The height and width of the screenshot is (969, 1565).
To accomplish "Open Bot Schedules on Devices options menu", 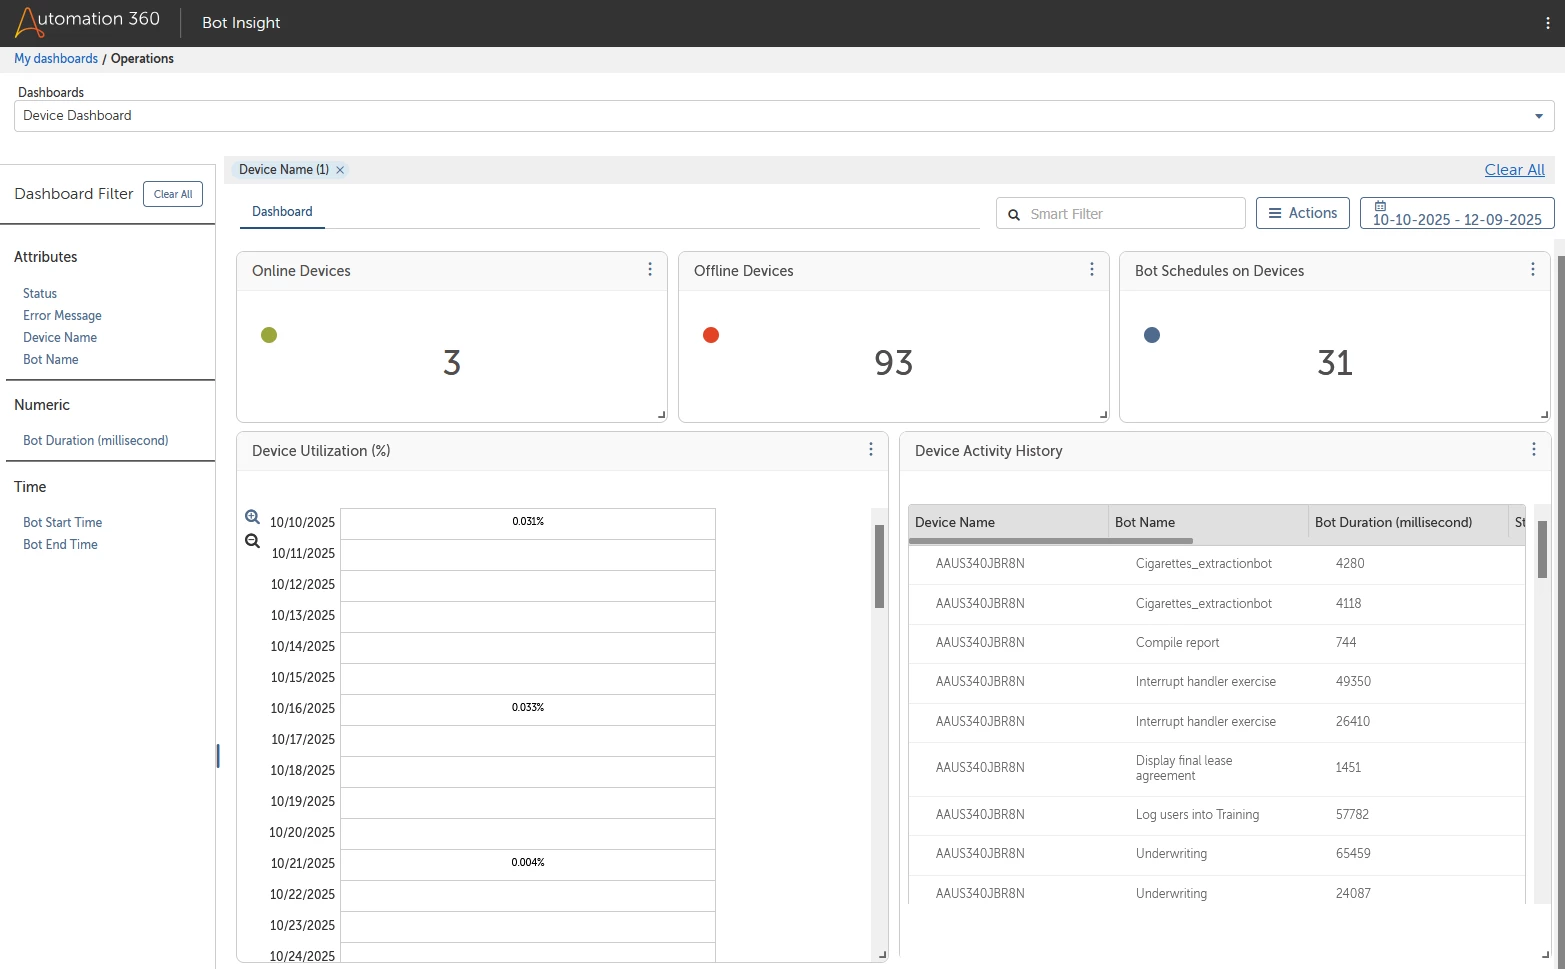I will 1533,270.
